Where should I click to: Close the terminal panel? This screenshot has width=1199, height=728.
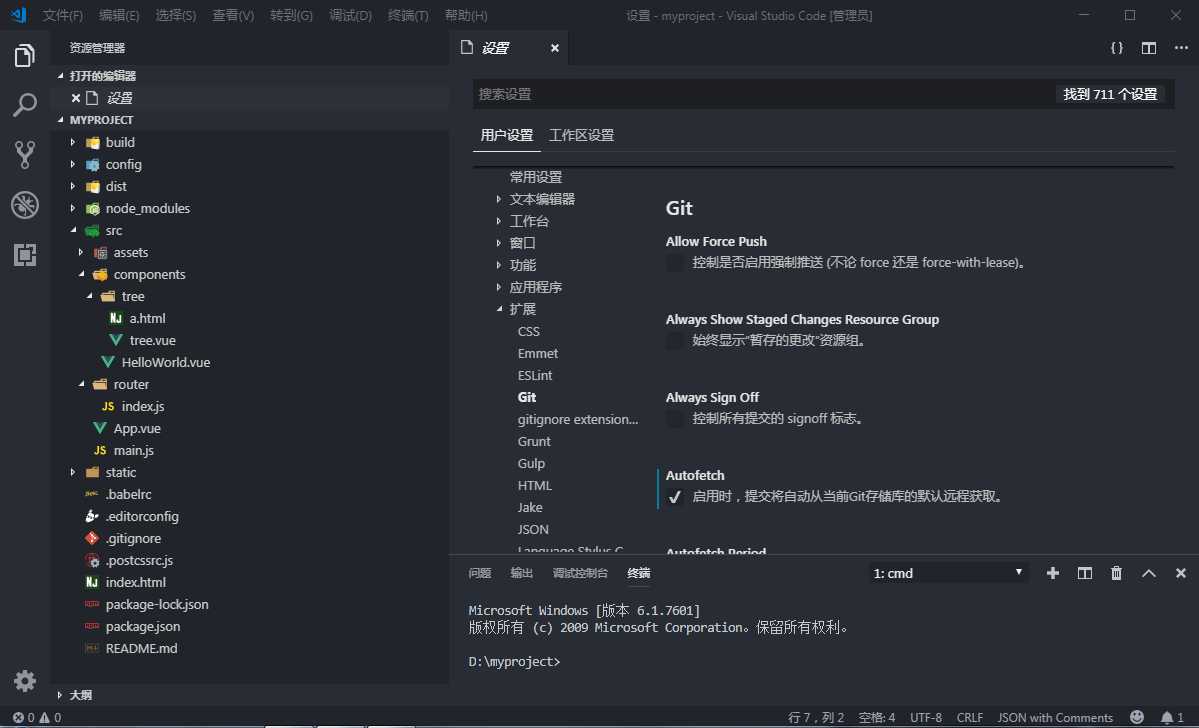(1181, 573)
